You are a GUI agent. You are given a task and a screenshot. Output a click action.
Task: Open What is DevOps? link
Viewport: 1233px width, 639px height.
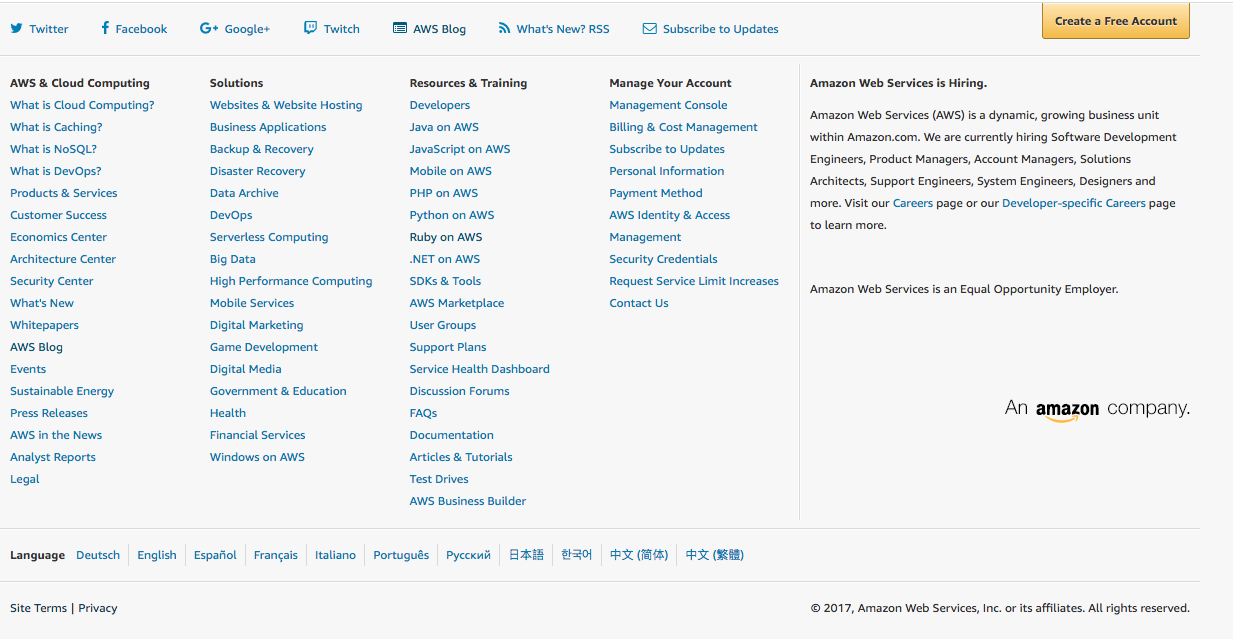[x=56, y=171]
